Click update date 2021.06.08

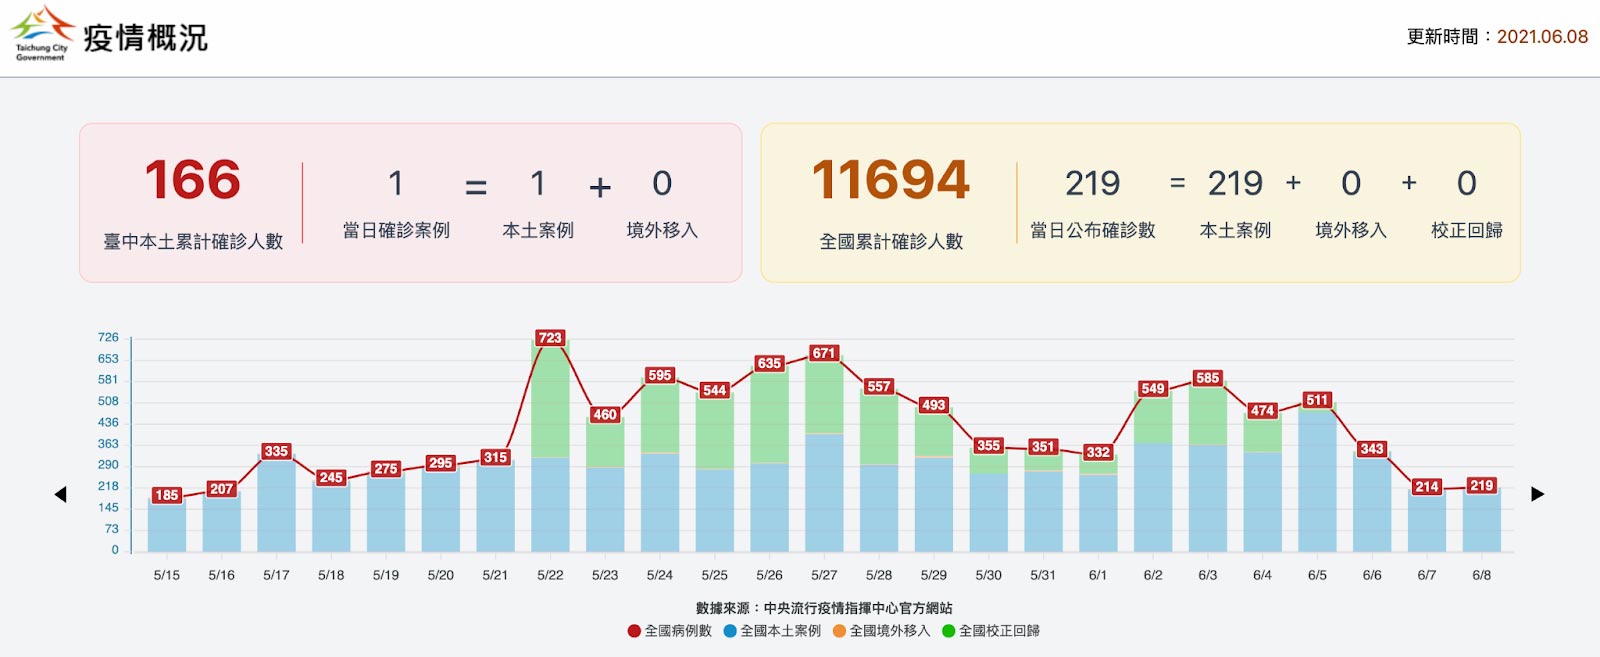point(1542,37)
